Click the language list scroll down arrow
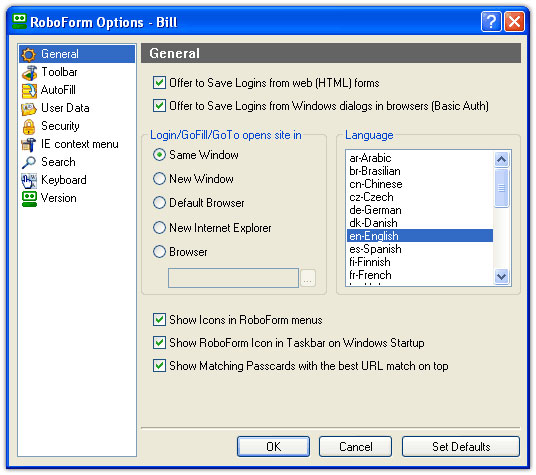536x475 pixels. (501, 276)
